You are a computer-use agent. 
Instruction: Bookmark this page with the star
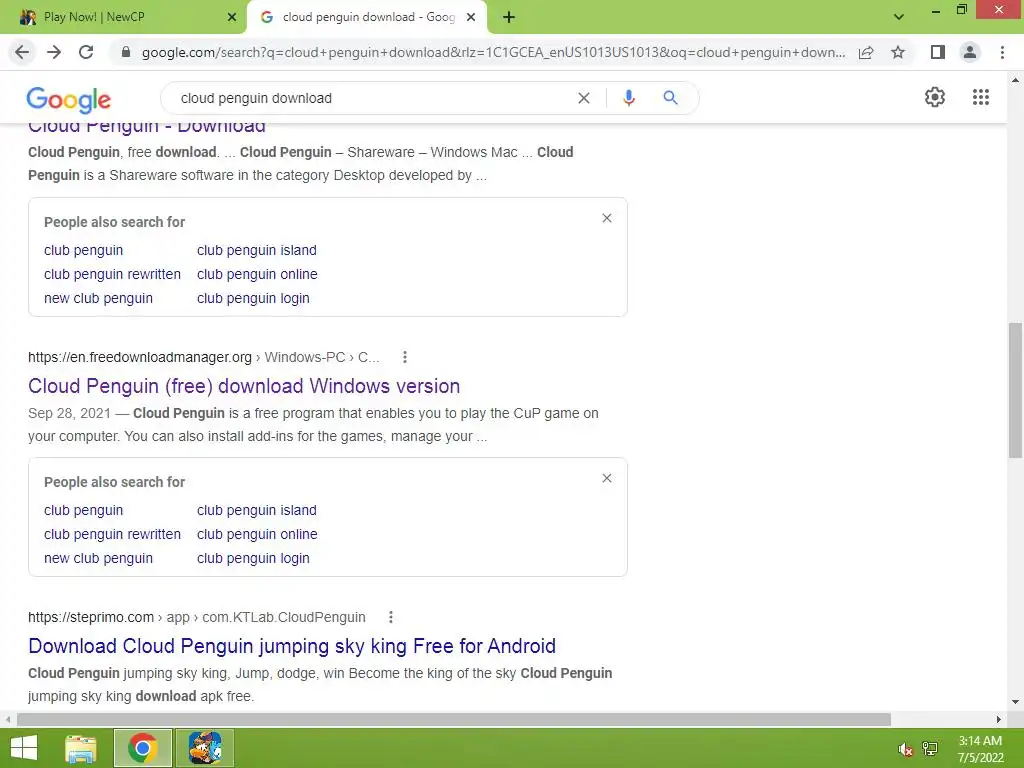pos(898,52)
